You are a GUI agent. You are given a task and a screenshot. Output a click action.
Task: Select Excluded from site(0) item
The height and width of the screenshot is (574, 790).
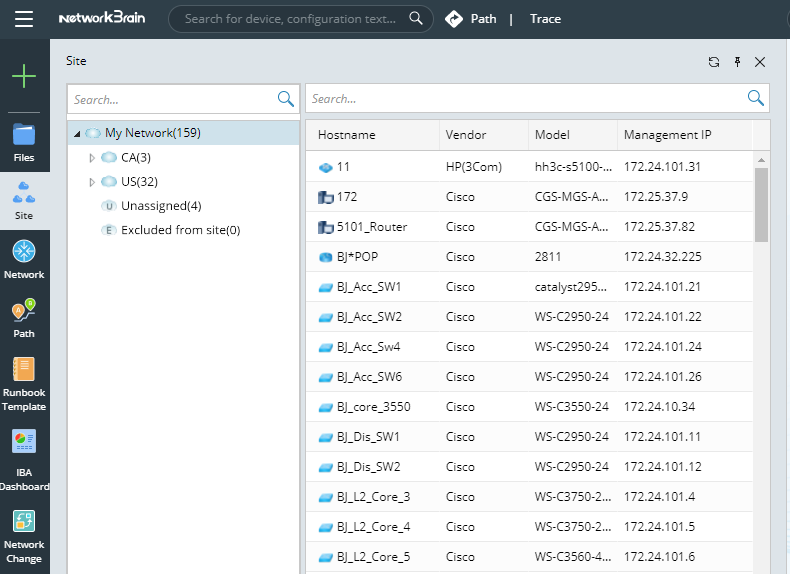(180, 230)
